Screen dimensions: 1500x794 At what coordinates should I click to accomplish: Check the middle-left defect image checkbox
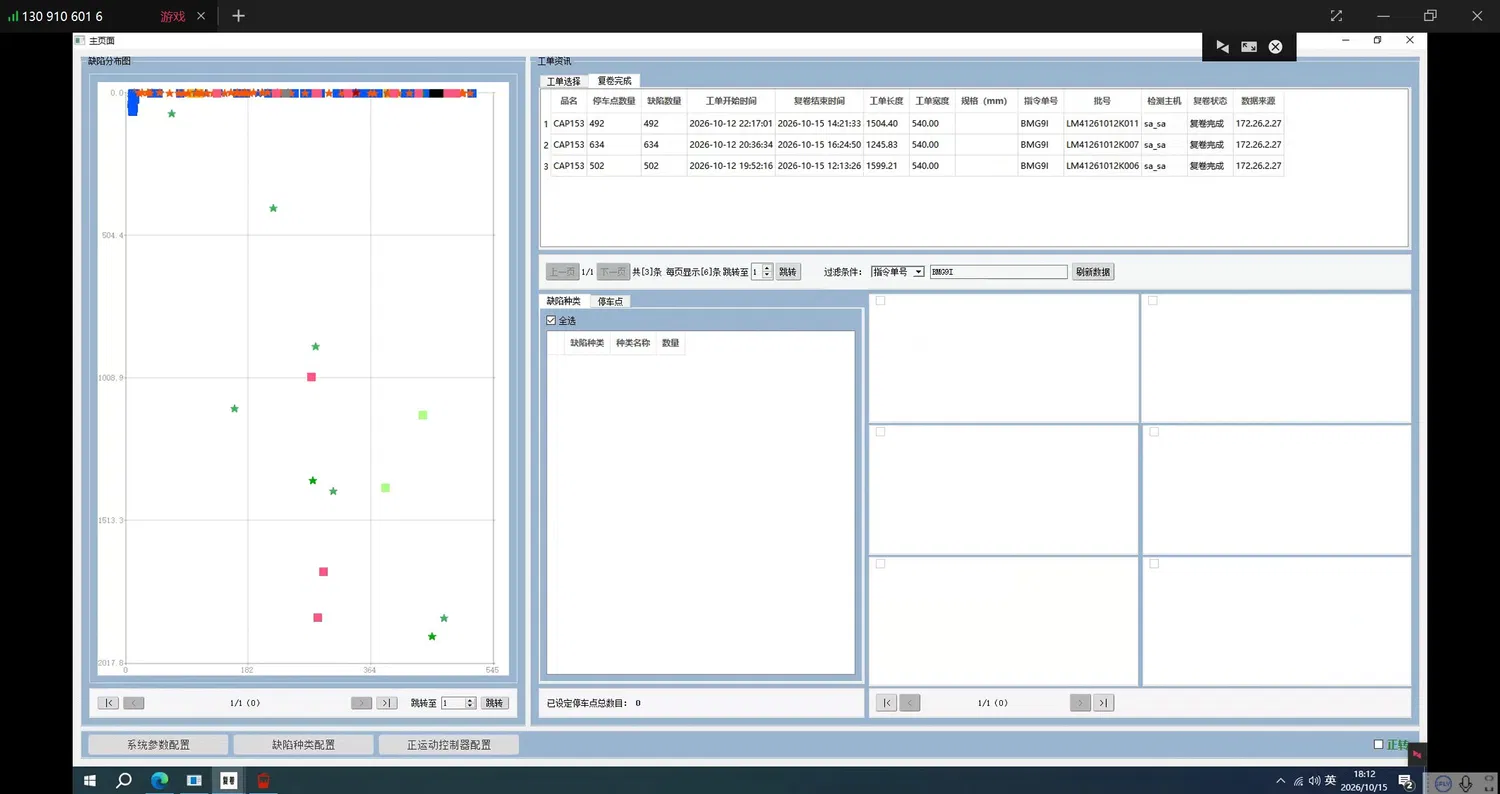click(880, 431)
